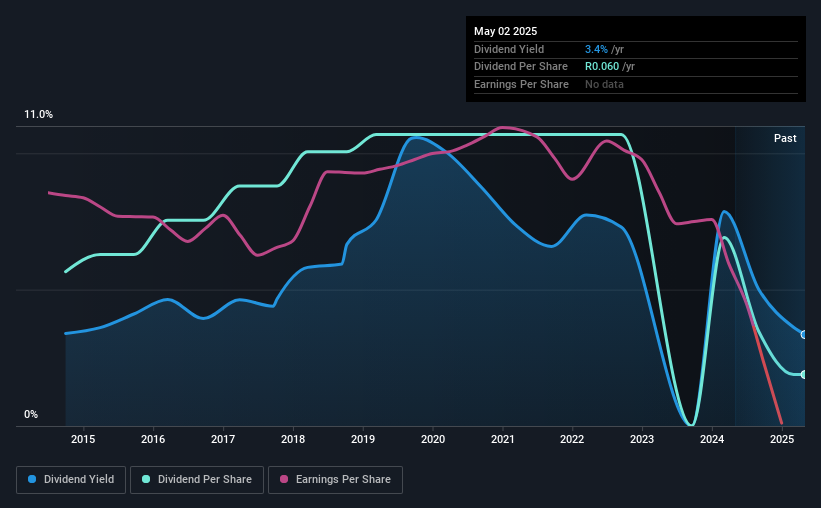This screenshot has width=821, height=508.
Task: Click the May 02 2025 tooltip date
Action: (506, 31)
